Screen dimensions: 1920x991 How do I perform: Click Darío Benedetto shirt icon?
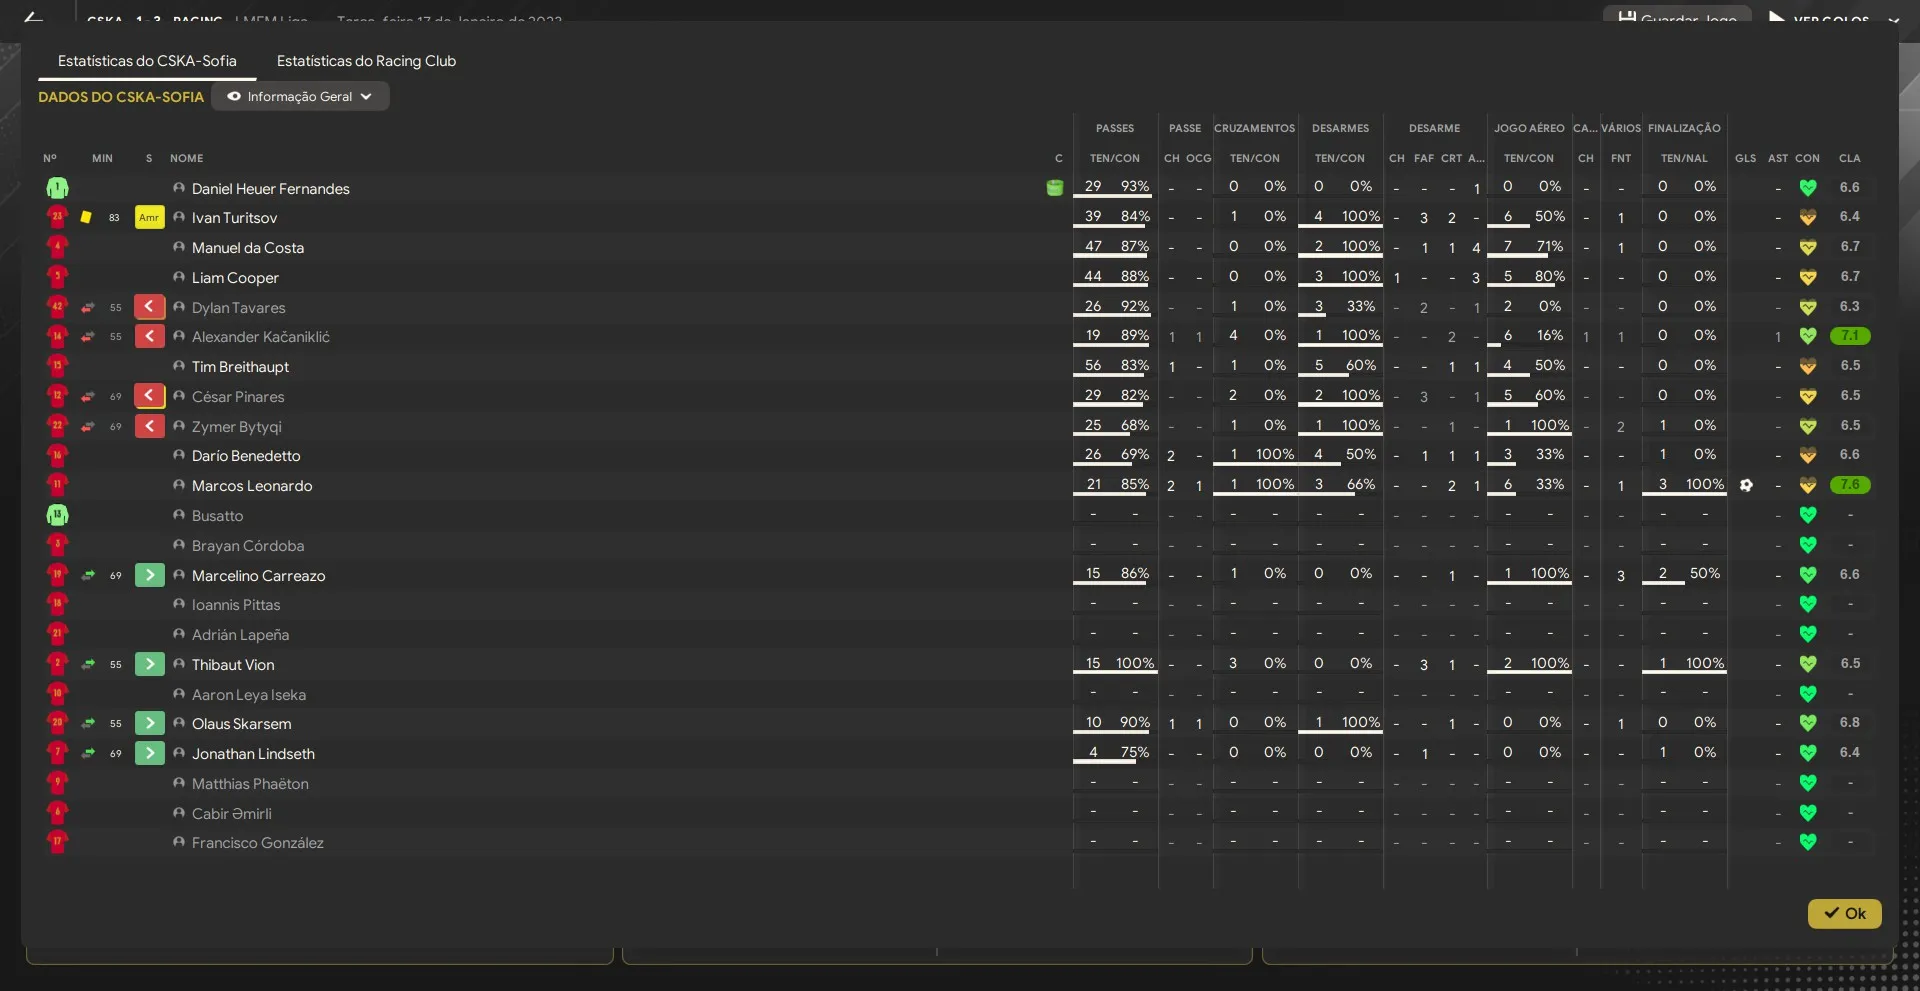[57, 455]
